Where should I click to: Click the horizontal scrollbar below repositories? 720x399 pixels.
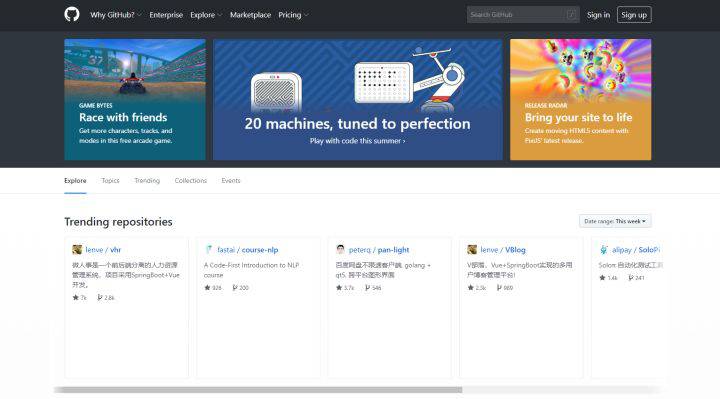(x=258, y=390)
